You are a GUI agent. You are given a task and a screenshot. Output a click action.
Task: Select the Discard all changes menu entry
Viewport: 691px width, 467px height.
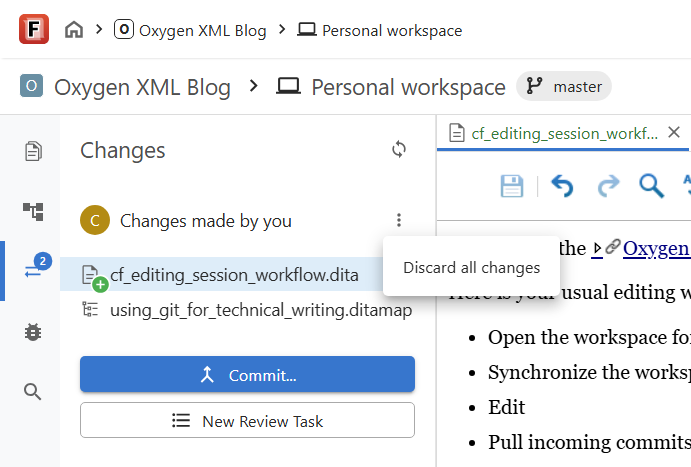tap(472, 267)
